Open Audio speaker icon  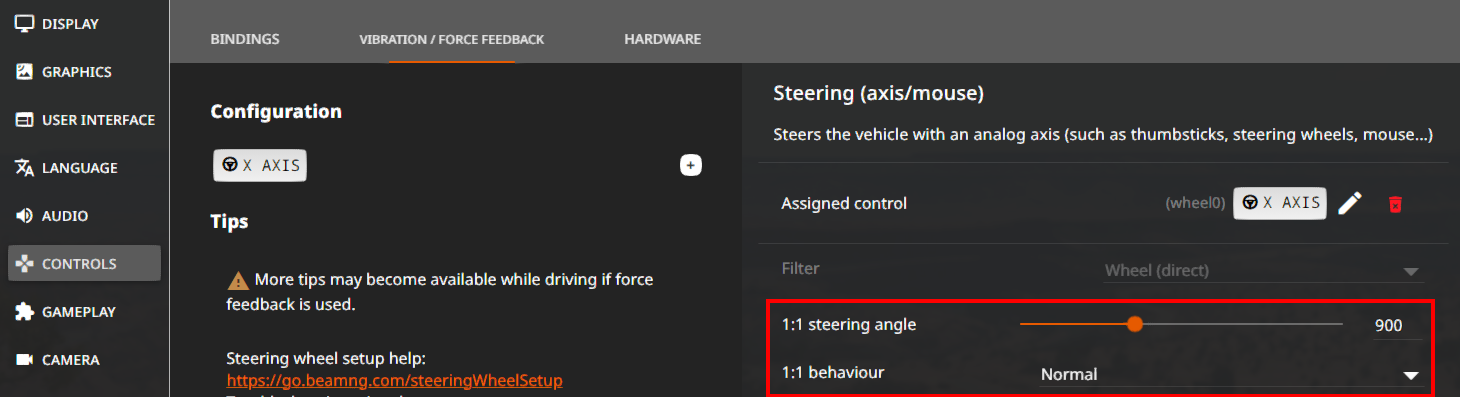pos(25,216)
